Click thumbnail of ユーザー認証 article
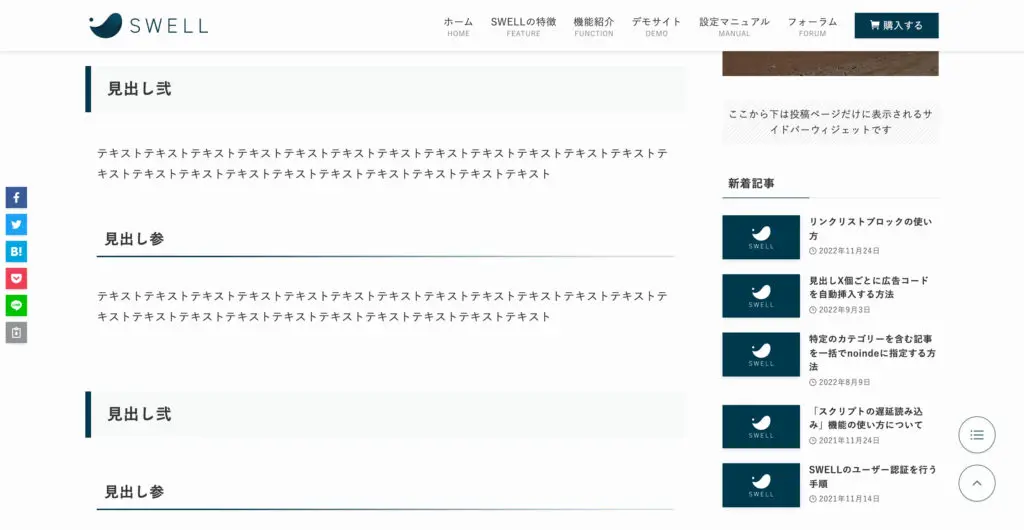Image resolution: width=1024 pixels, height=530 pixels. click(x=761, y=485)
